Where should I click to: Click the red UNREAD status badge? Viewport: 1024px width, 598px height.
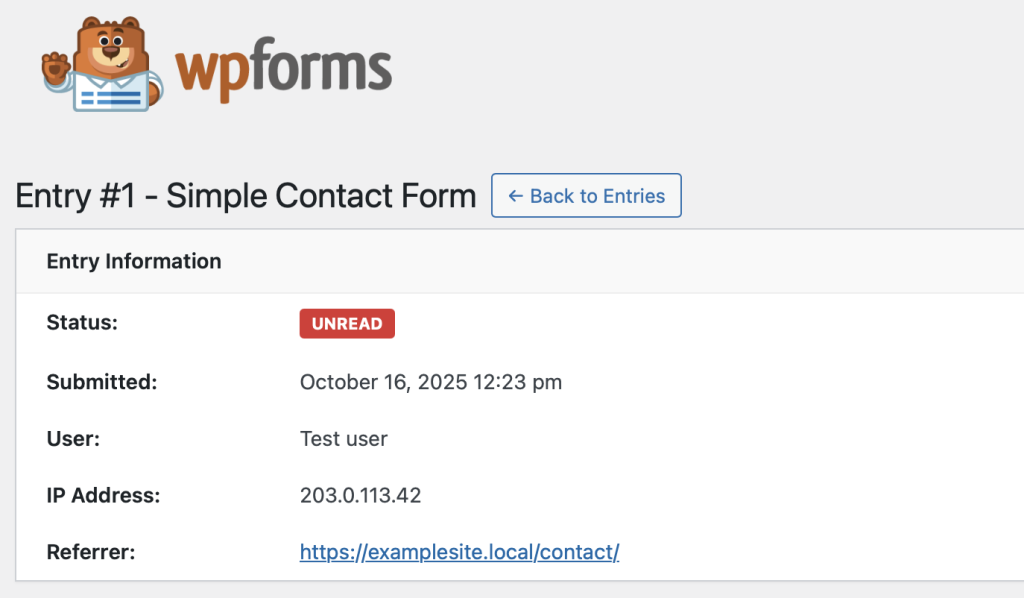click(347, 324)
